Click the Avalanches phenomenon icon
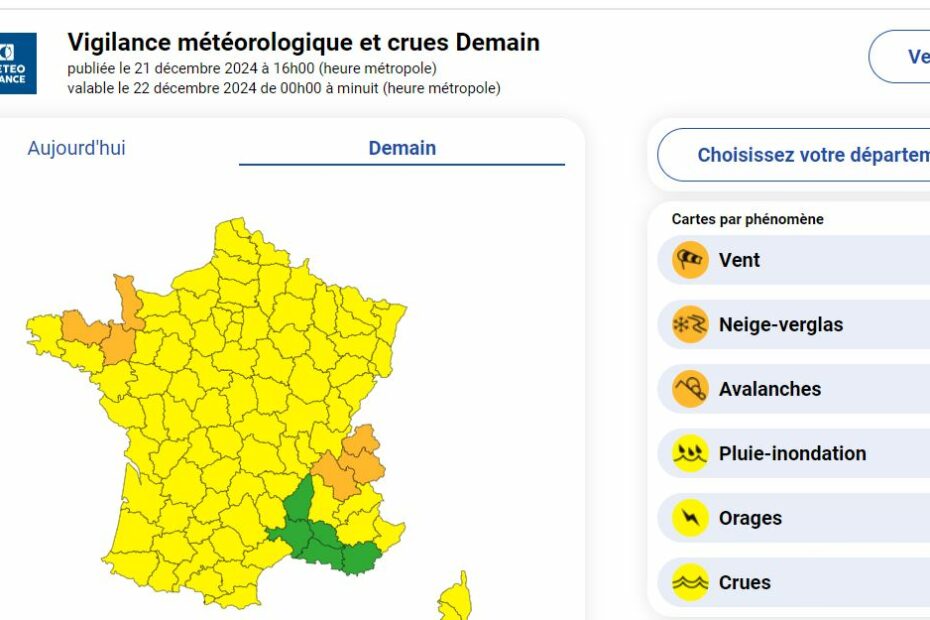The image size is (930, 620). 690,389
